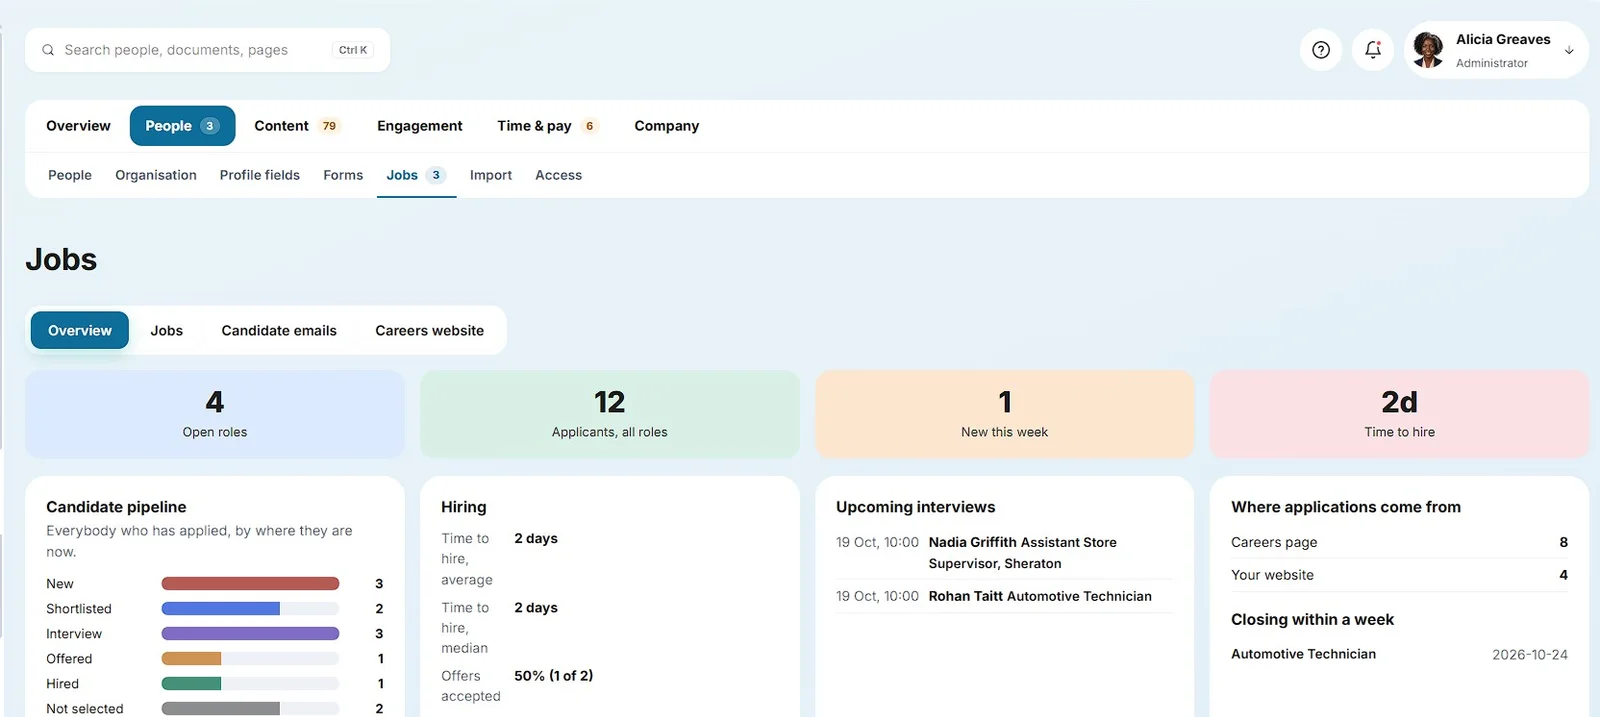This screenshot has width=1600, height=717.
Task: Click the Your website source row
Action: coord(1399,575)
